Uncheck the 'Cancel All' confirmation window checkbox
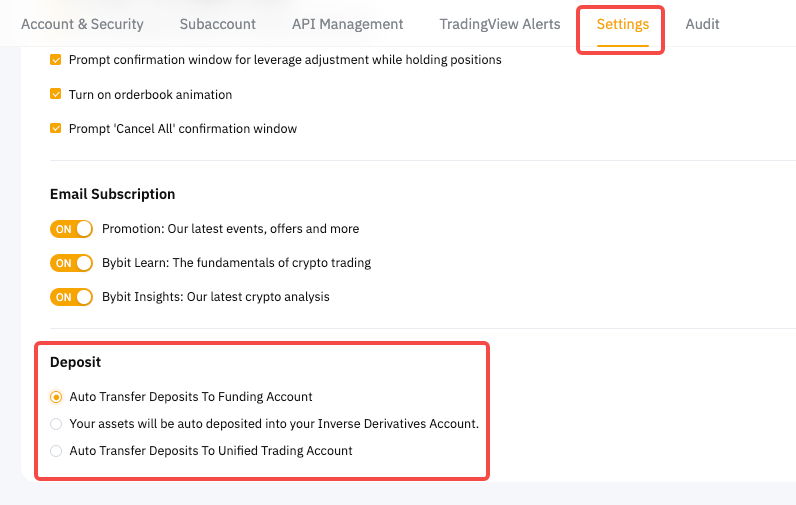This screenshot has width=796, height=505. click(56, 128)
